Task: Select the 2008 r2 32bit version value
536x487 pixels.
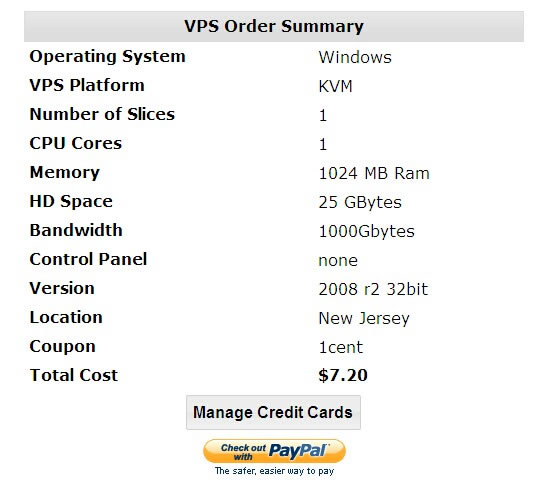Action: point(373,289)
